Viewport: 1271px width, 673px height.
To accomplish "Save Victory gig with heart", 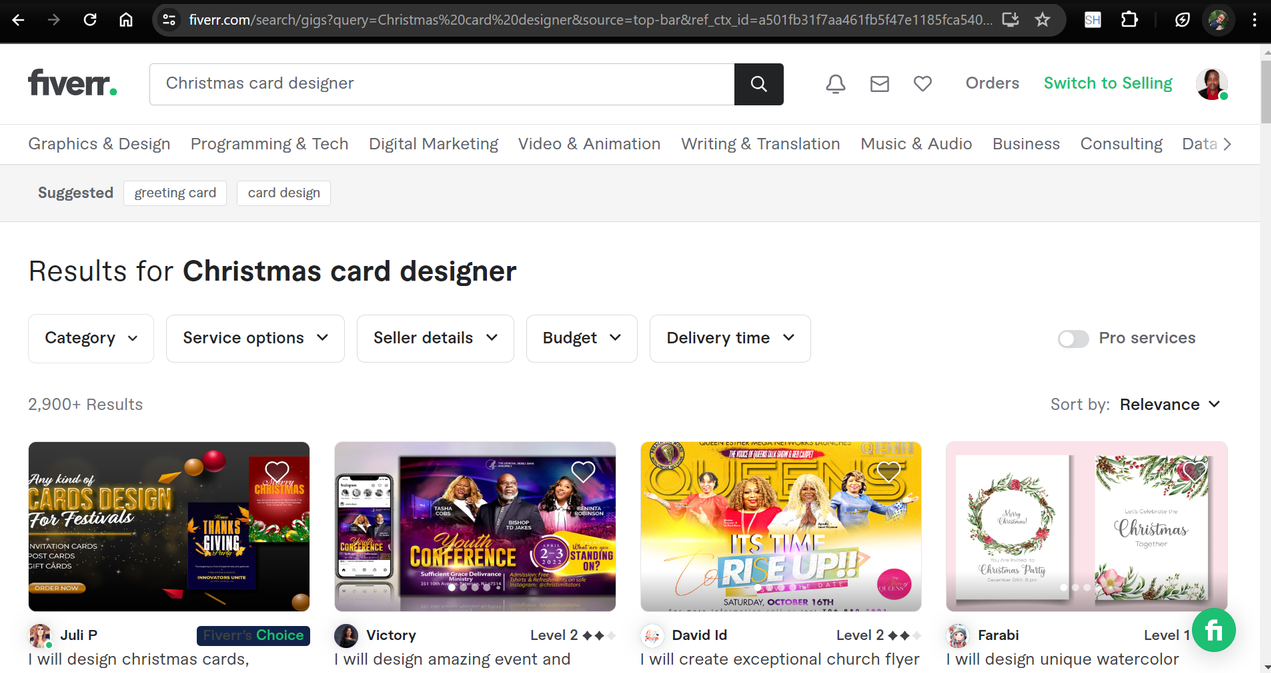I will point(583,471).
